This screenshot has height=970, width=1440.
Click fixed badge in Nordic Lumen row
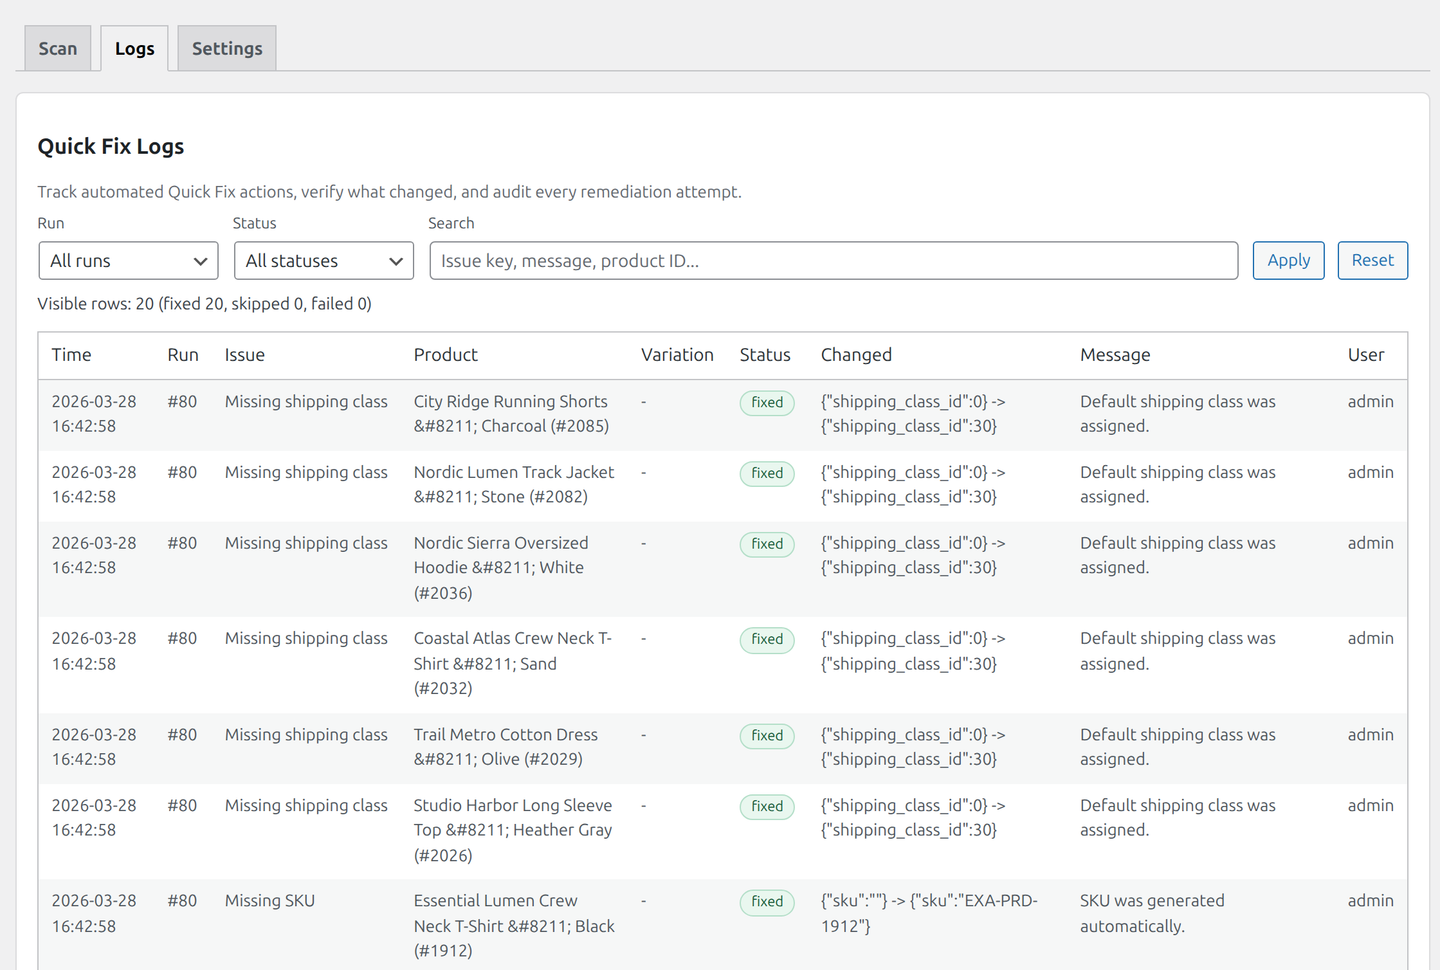click(x=767, y=474)
